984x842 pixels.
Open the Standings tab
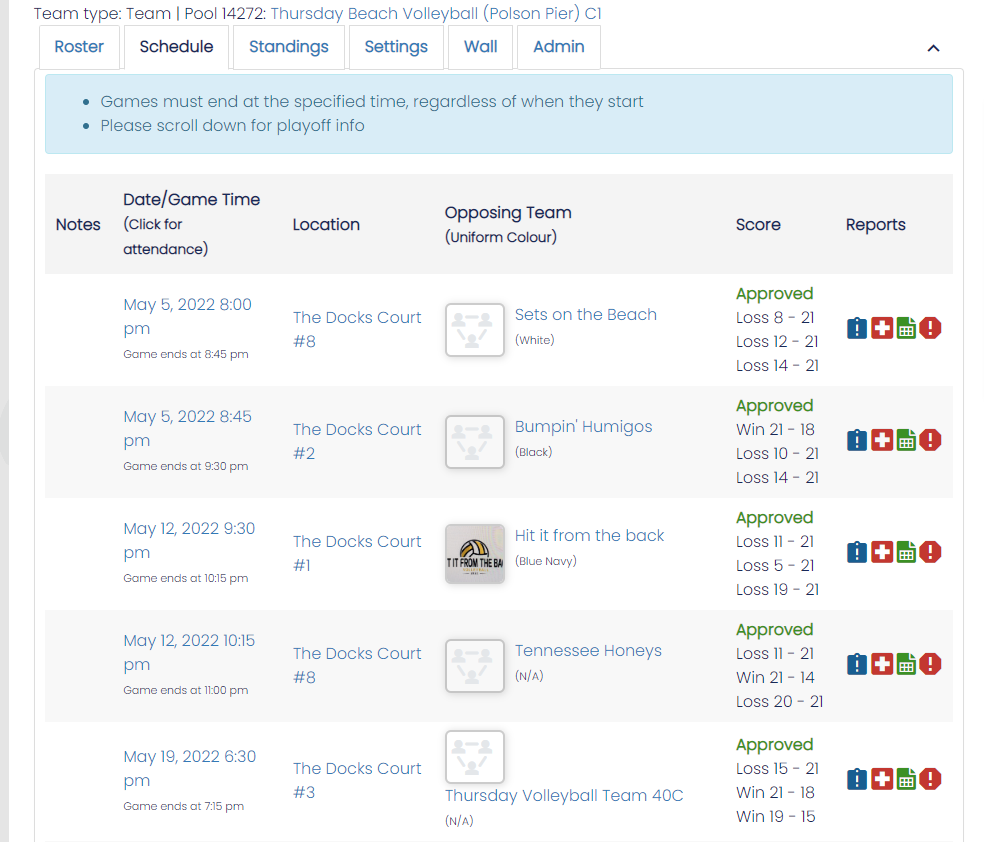pos(289,47)
